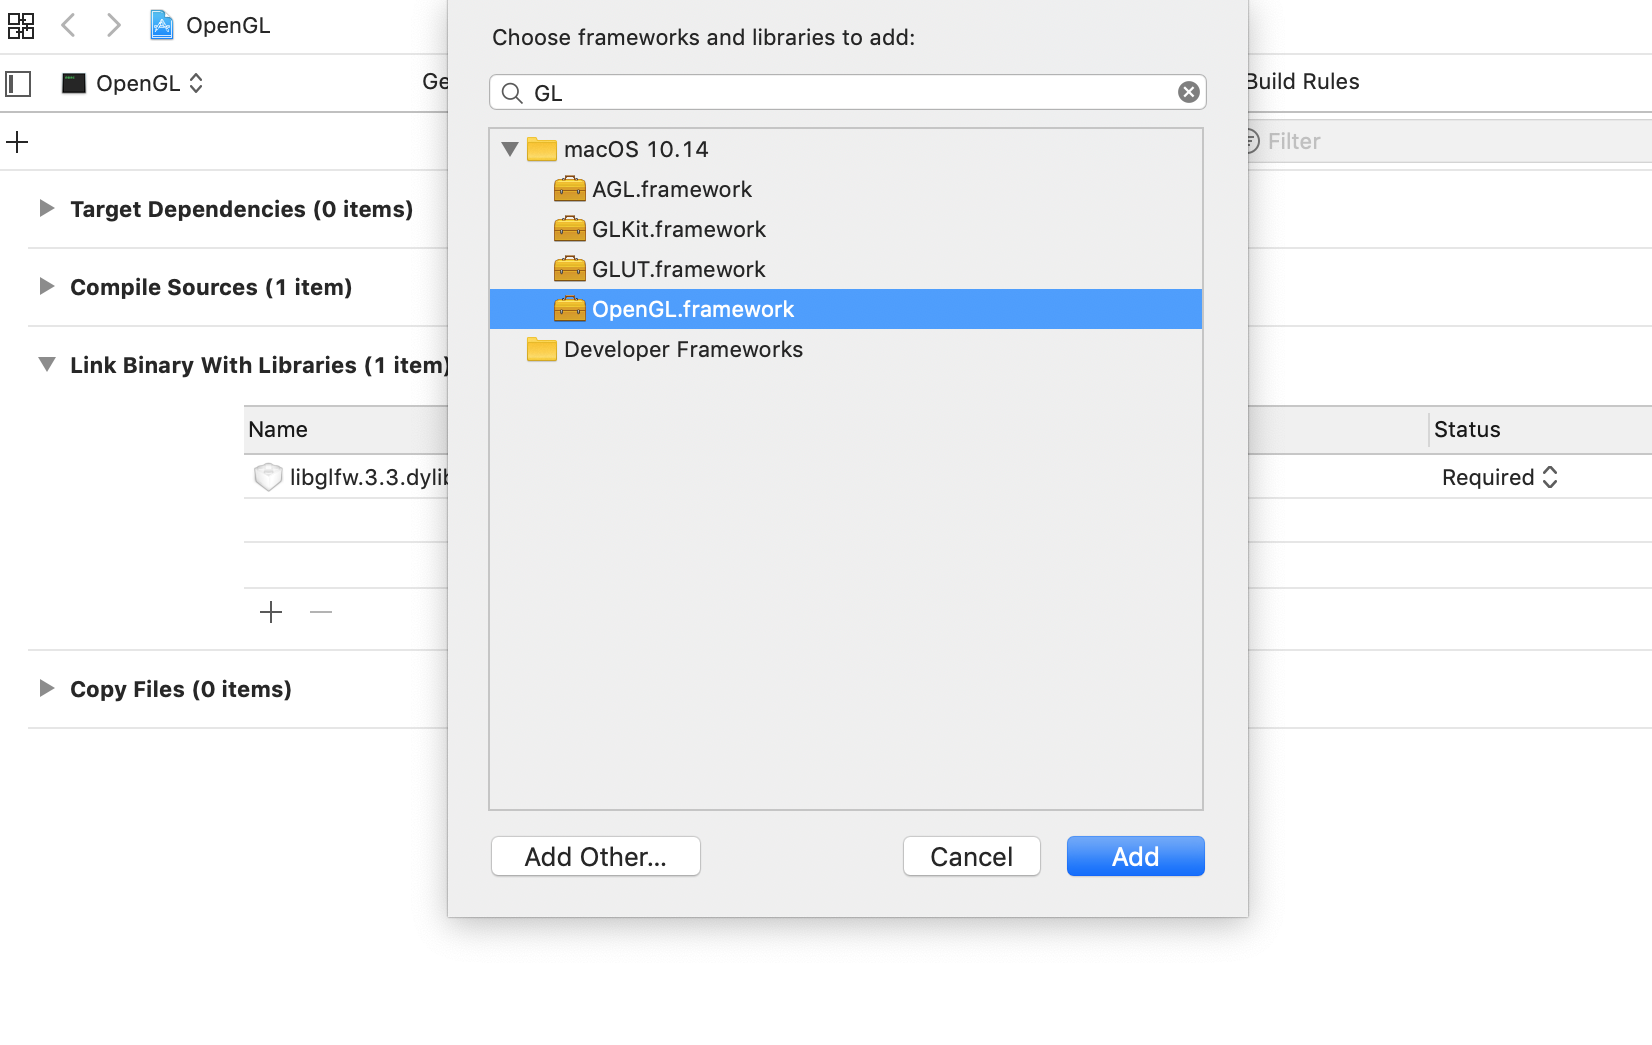Add a library with the plus button
The height and width of the screenshot is (1045, 1652).
(270, 612)
